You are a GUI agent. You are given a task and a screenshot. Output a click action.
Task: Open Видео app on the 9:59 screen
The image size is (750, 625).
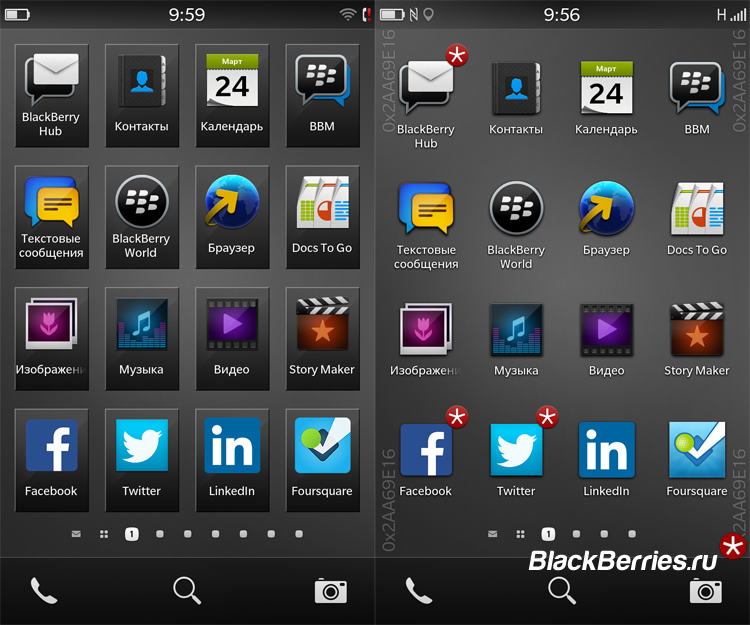[x=232, y=339]
